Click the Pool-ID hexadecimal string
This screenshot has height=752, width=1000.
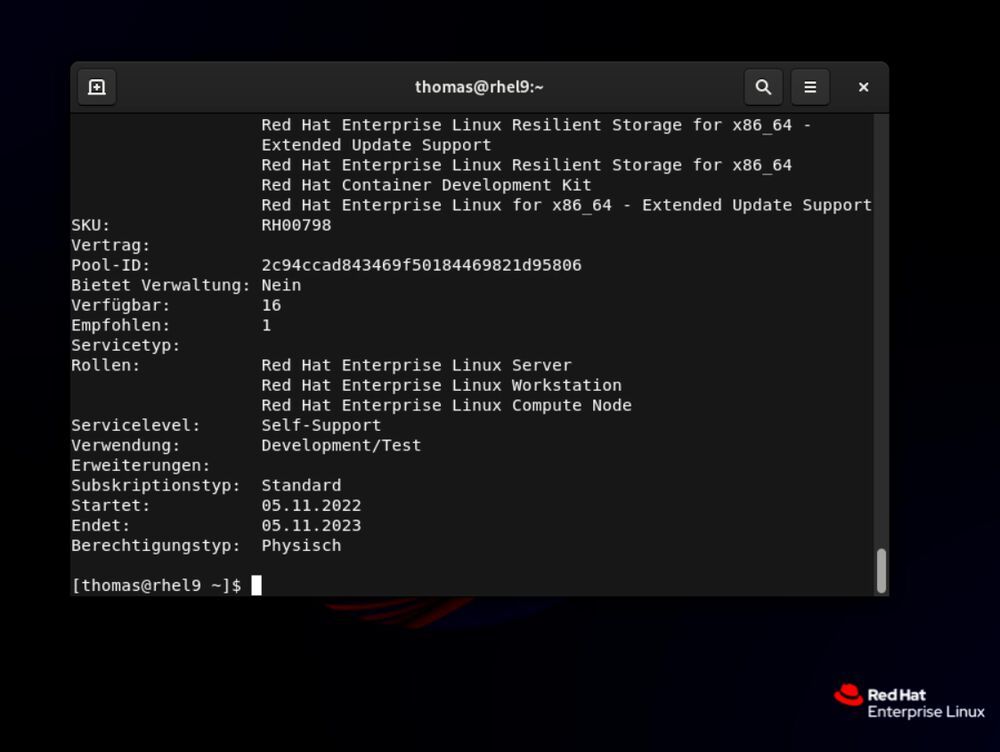pos(421,265)
